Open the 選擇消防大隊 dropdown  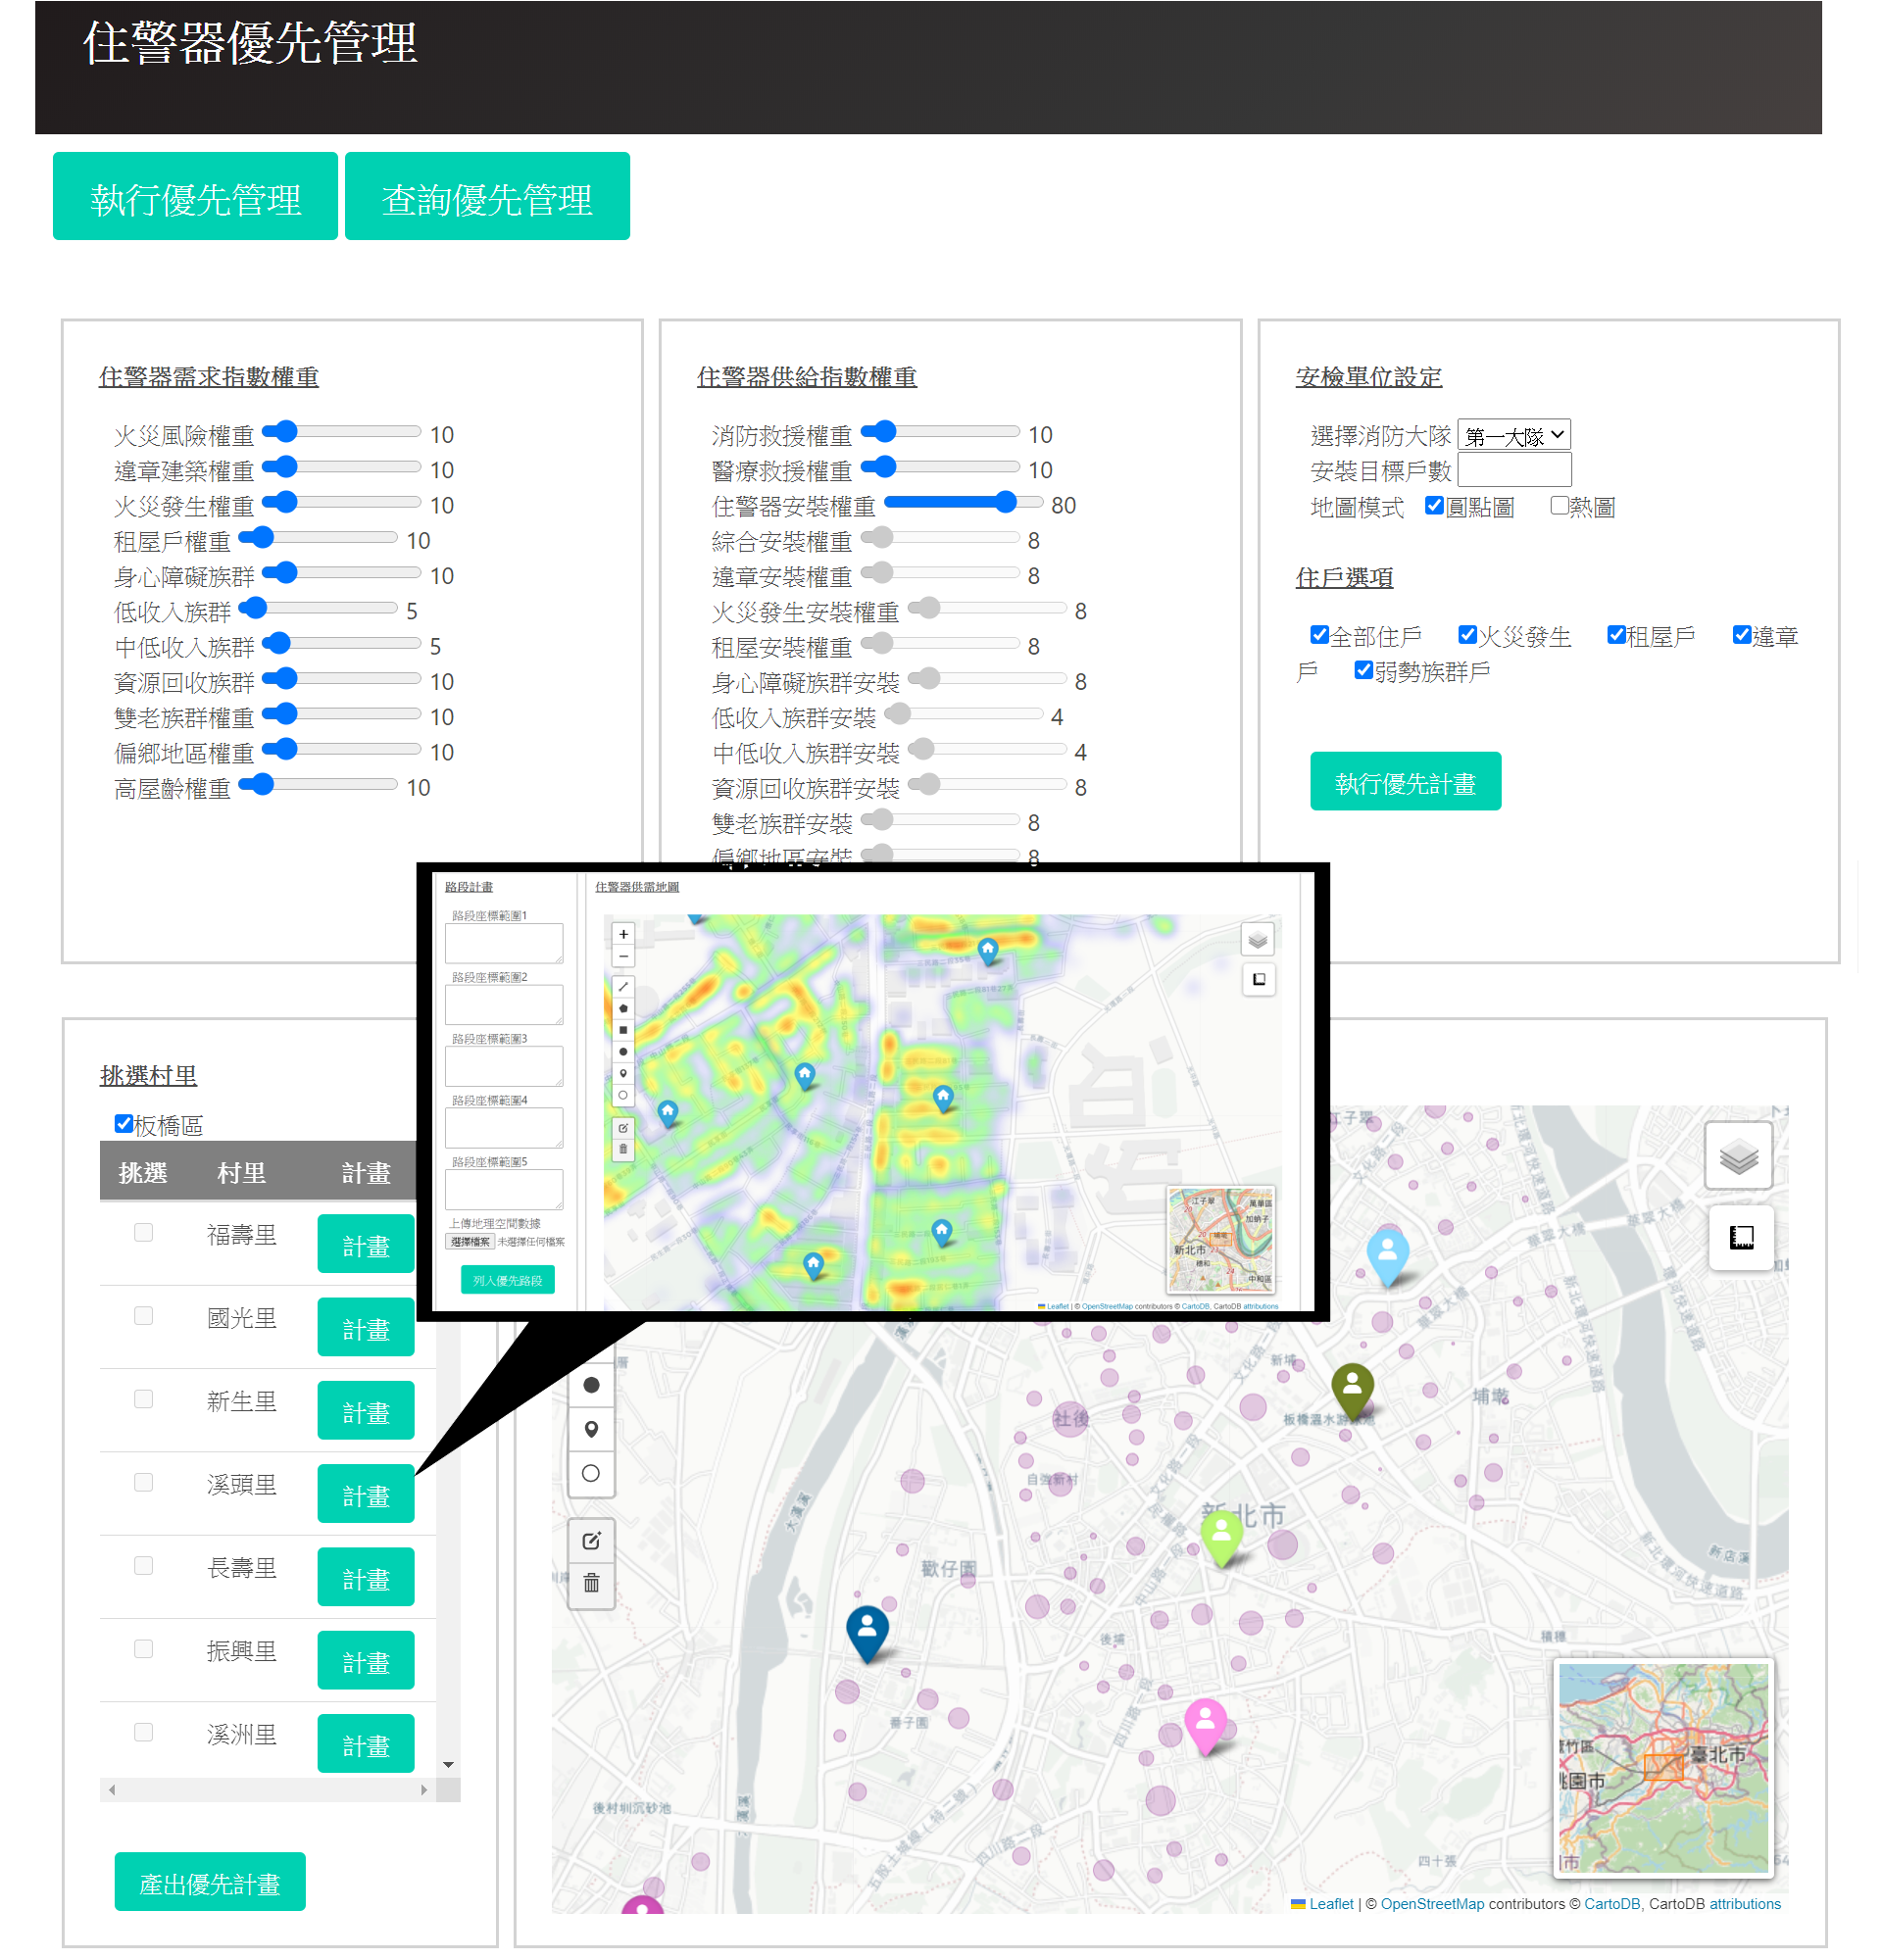coord(1513,435)
